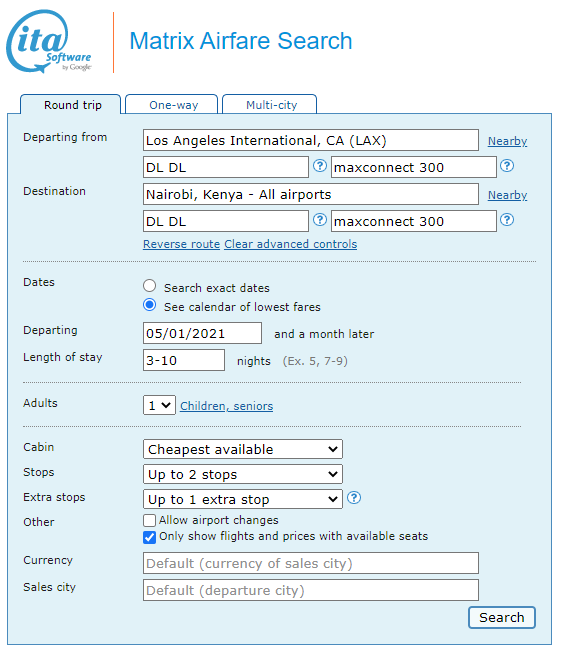Switch to the Multi-city tab

270,105
